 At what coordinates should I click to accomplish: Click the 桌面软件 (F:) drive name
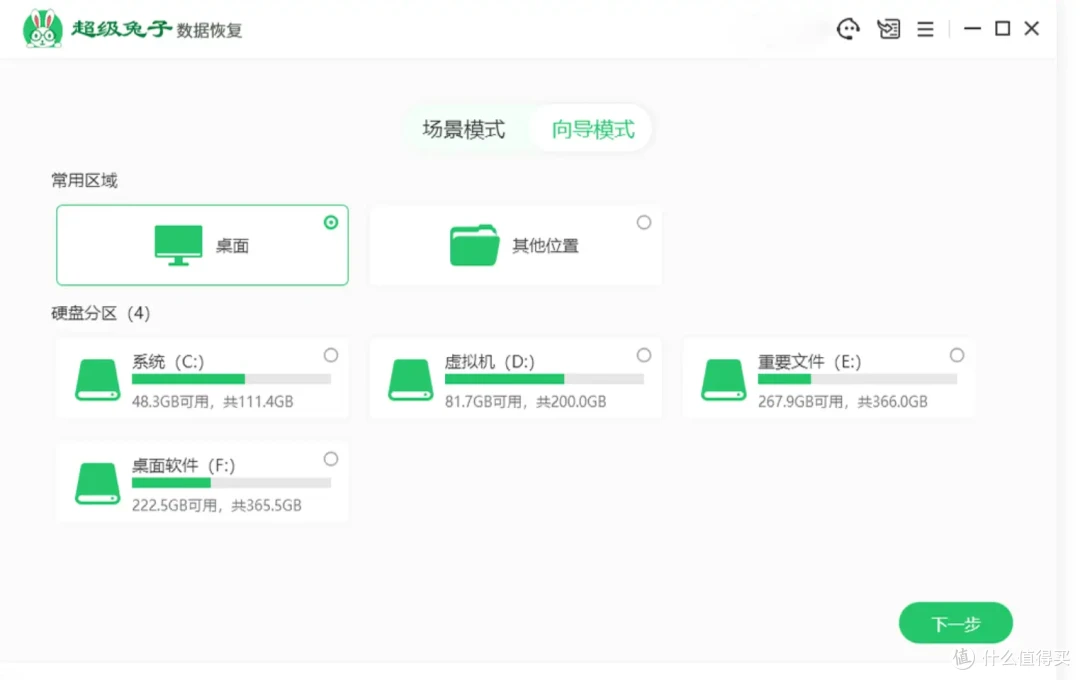[x=184, y=466]
